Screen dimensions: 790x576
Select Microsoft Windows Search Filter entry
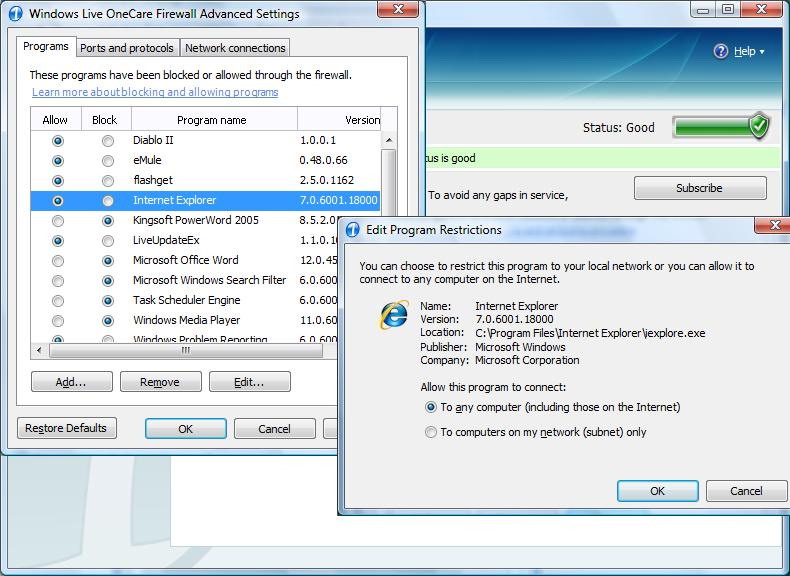click(x=209, y=280)
